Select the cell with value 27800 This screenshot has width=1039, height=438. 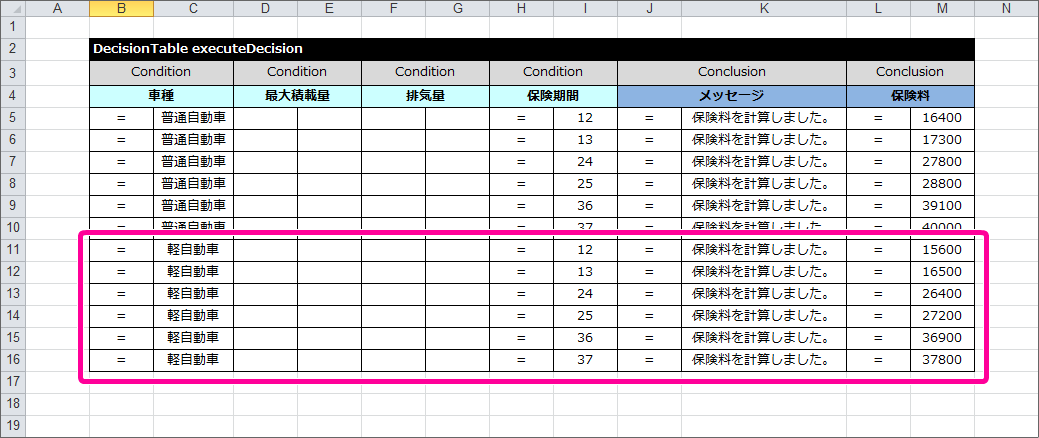942,162
